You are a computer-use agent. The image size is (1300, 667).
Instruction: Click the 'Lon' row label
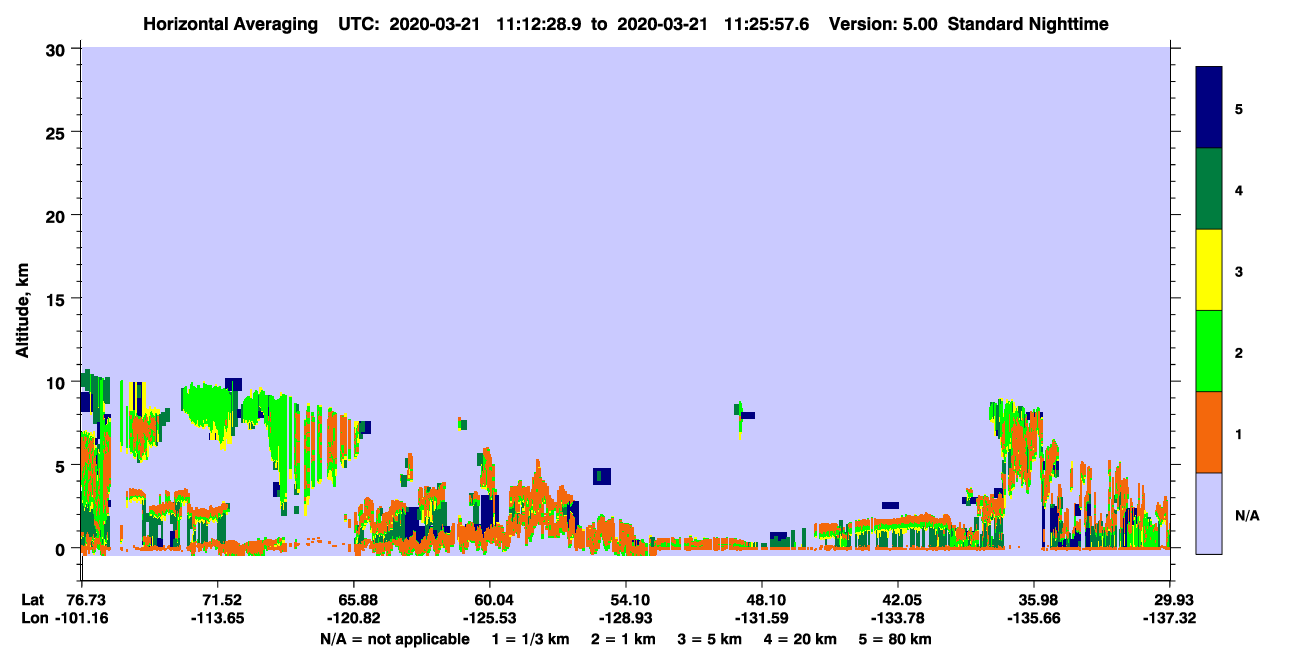[33, 618]
